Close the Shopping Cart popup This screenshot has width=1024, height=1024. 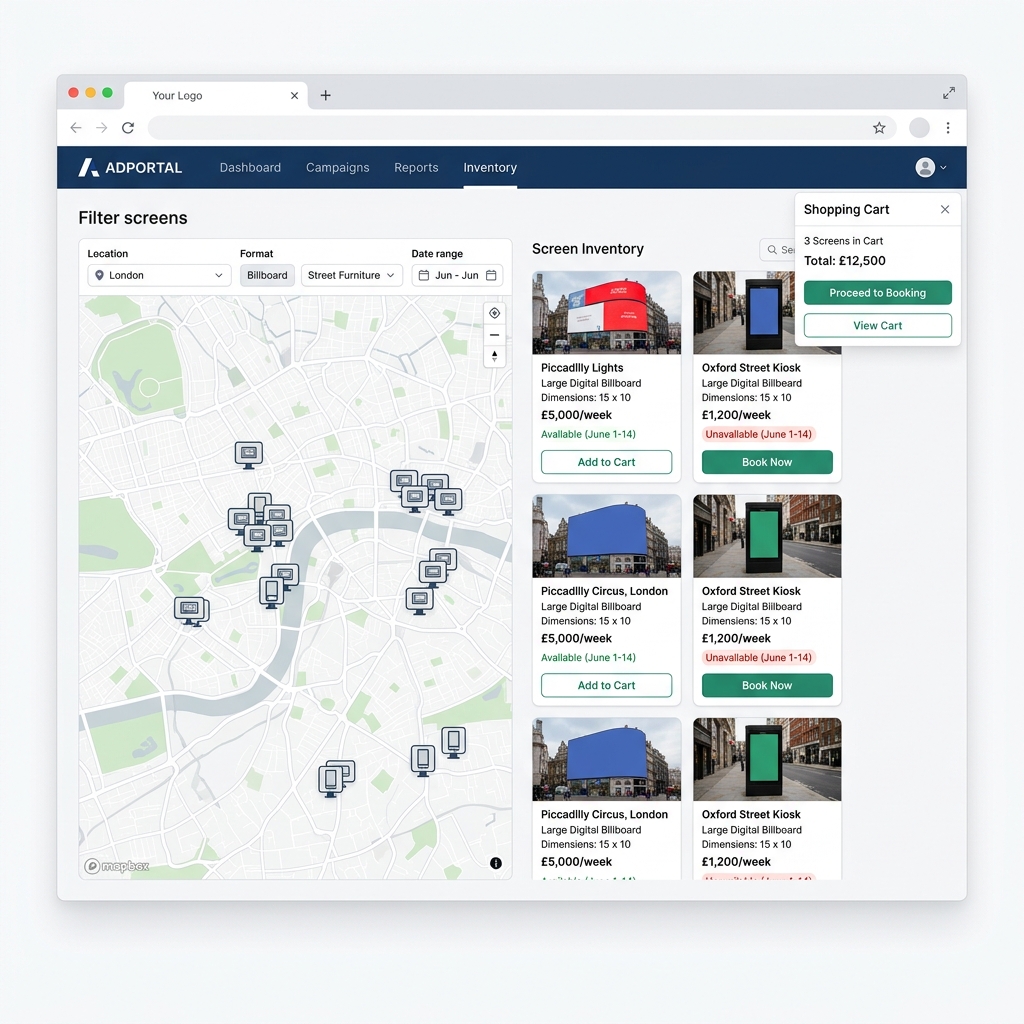944,210
